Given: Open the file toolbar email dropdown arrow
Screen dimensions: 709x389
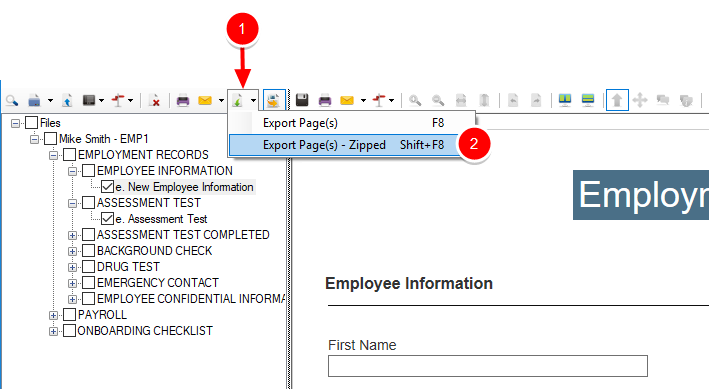Looking at the screenshot, I should click(x=221, y=100).
